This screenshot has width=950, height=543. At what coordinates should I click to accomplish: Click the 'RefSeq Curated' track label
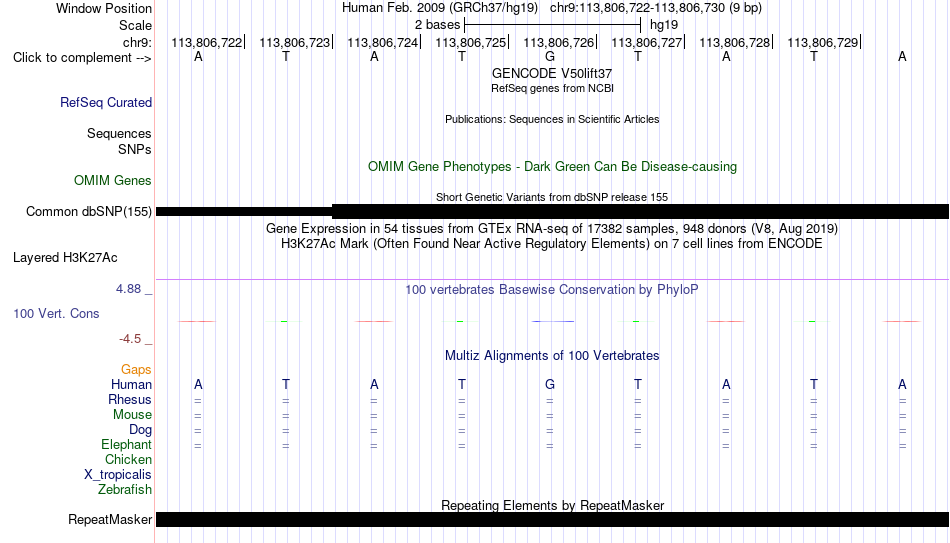click(106, 102)
